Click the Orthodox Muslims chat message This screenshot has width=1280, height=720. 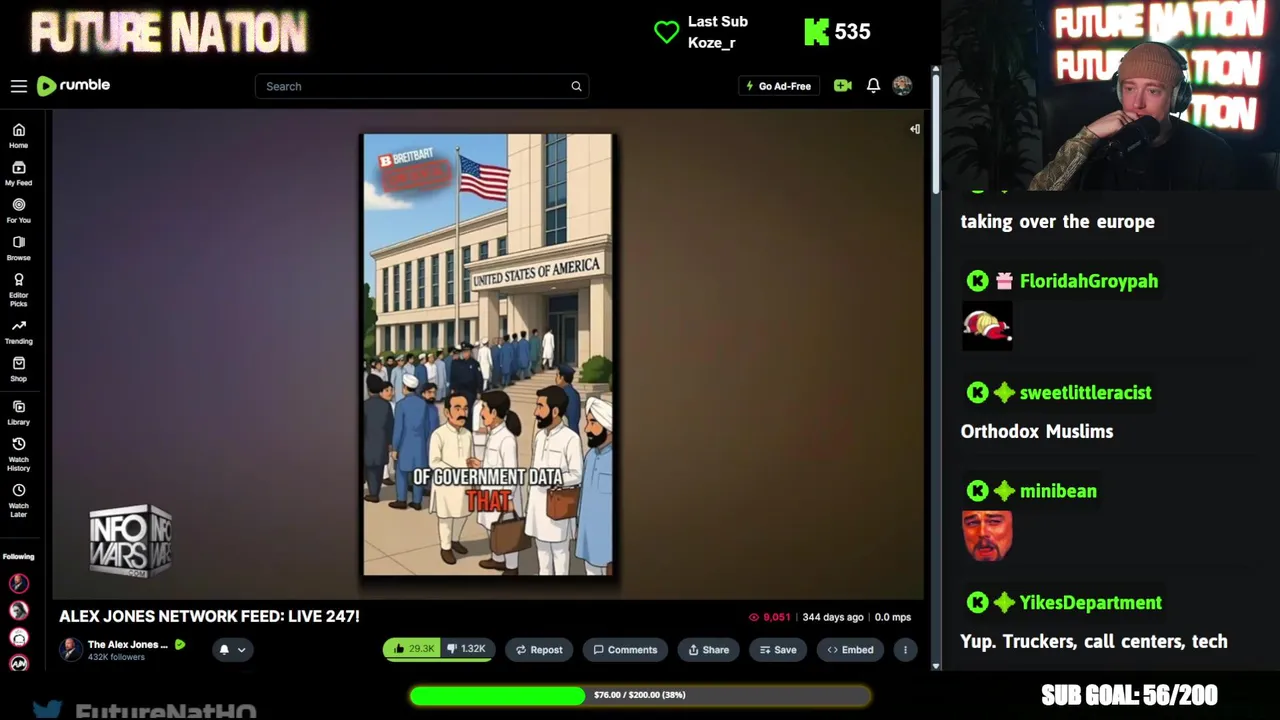(x=1037, y=431)
